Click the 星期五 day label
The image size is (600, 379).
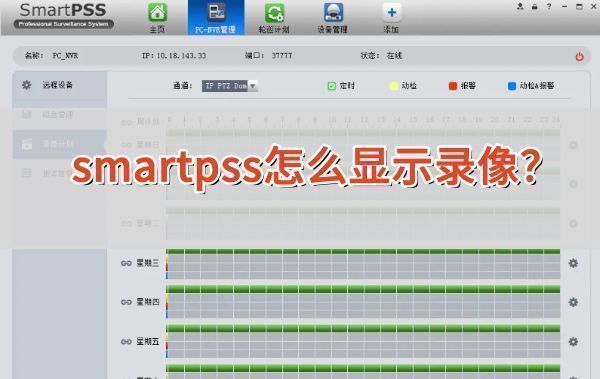click(x=148, y=341)
